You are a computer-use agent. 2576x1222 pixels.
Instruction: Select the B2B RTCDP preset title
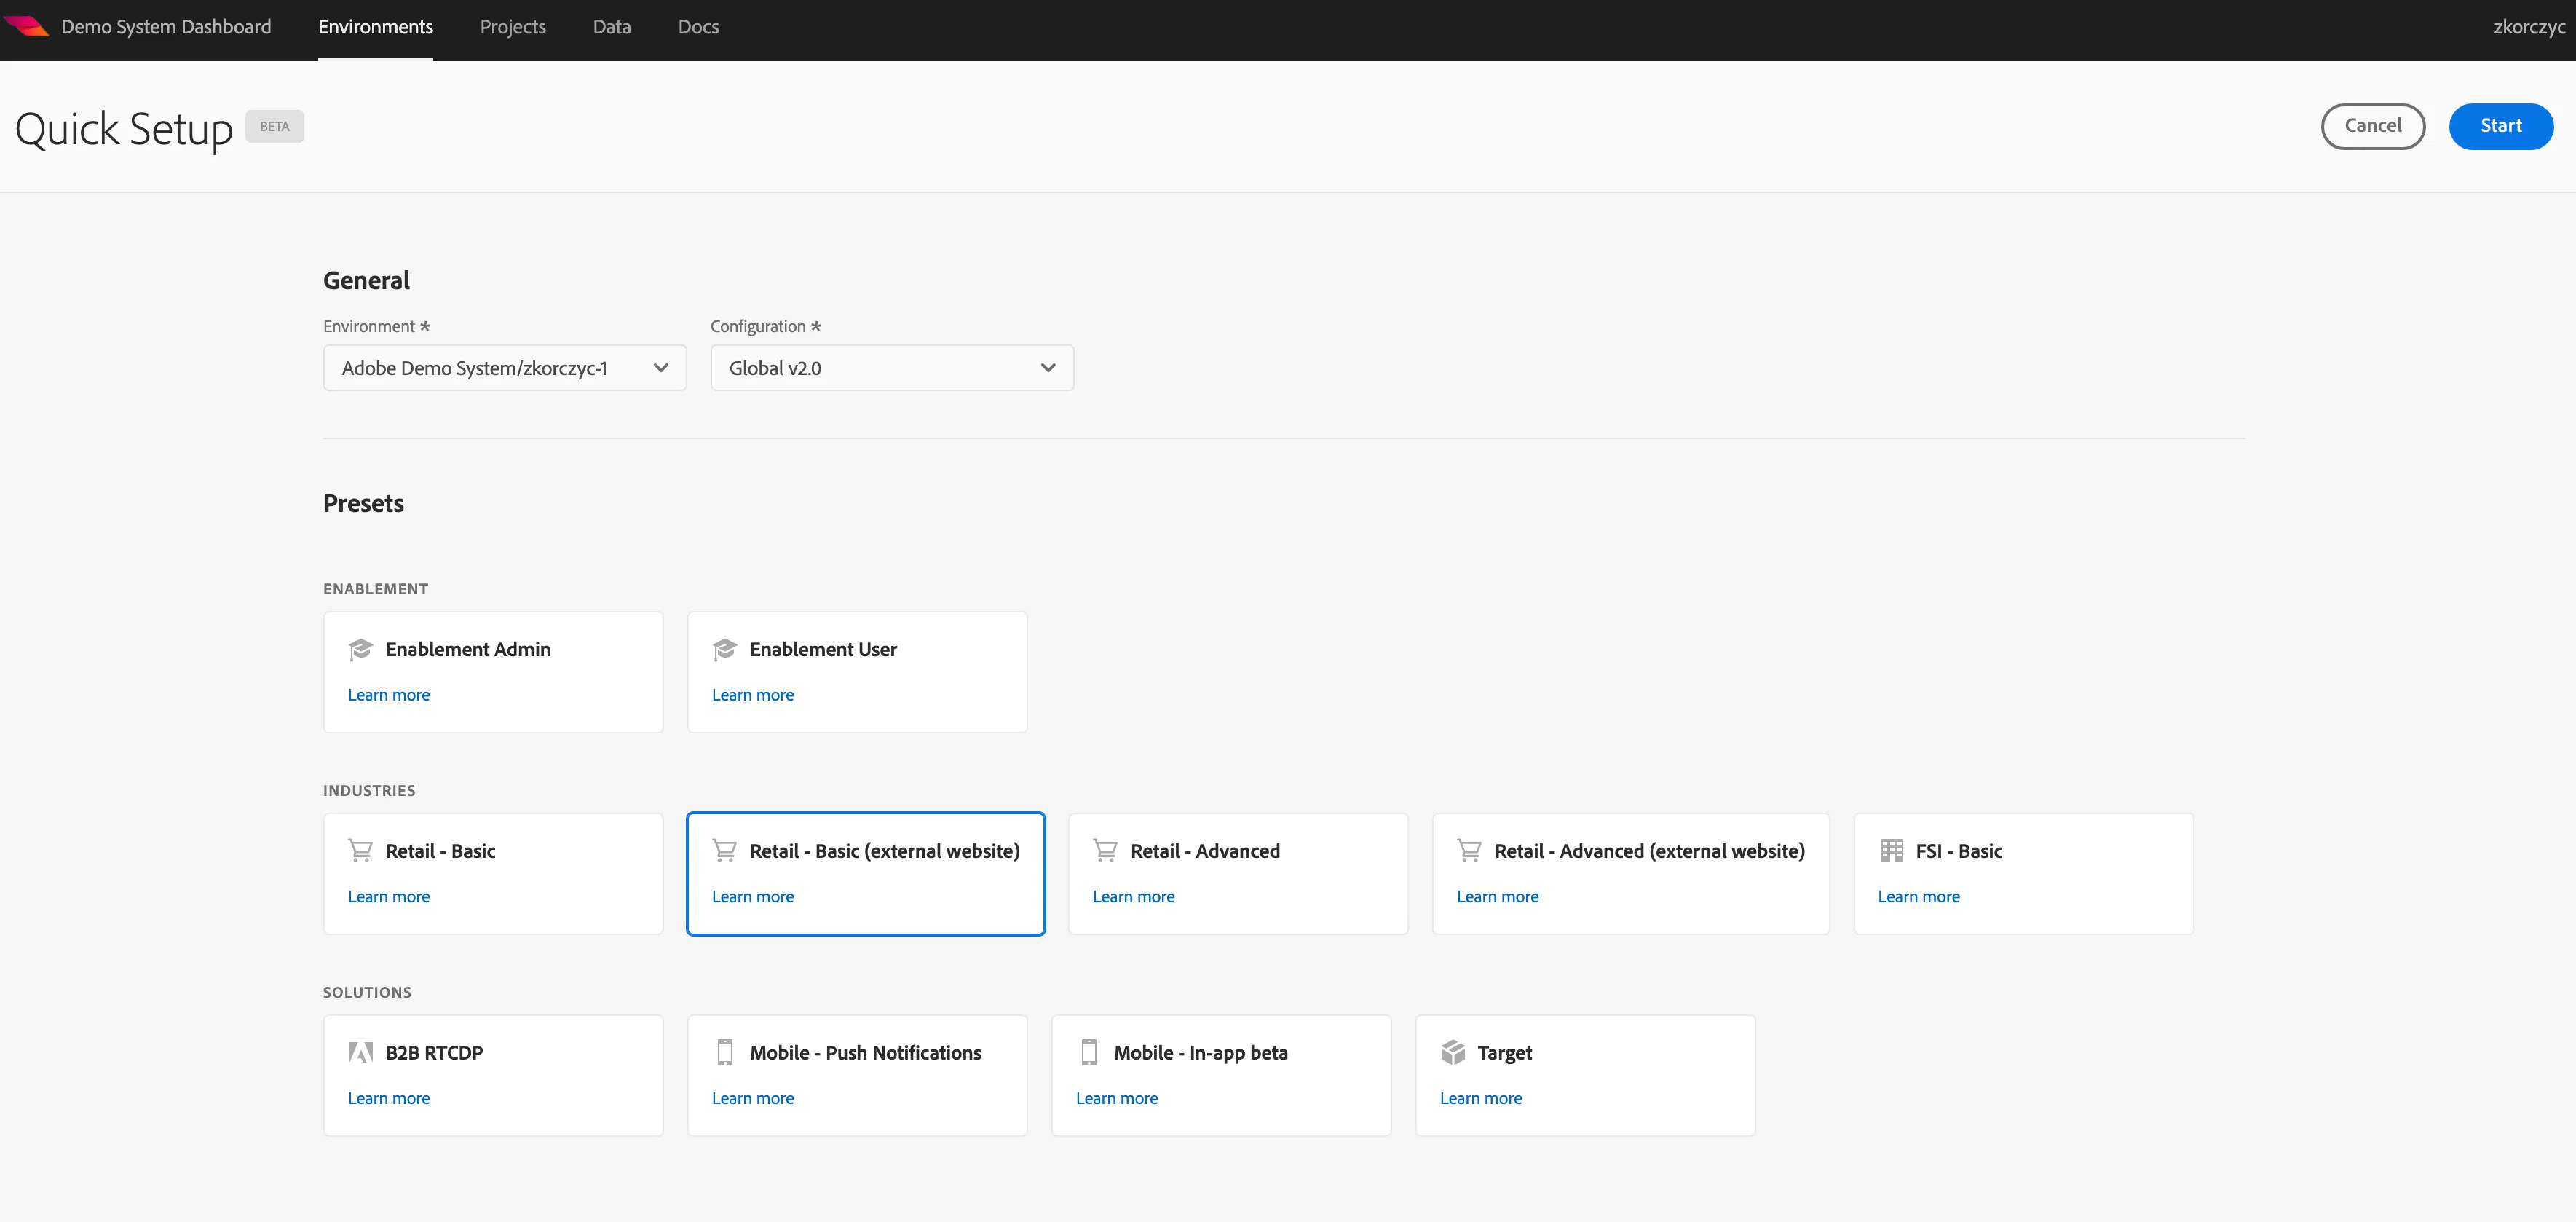tap(434, 1053)
